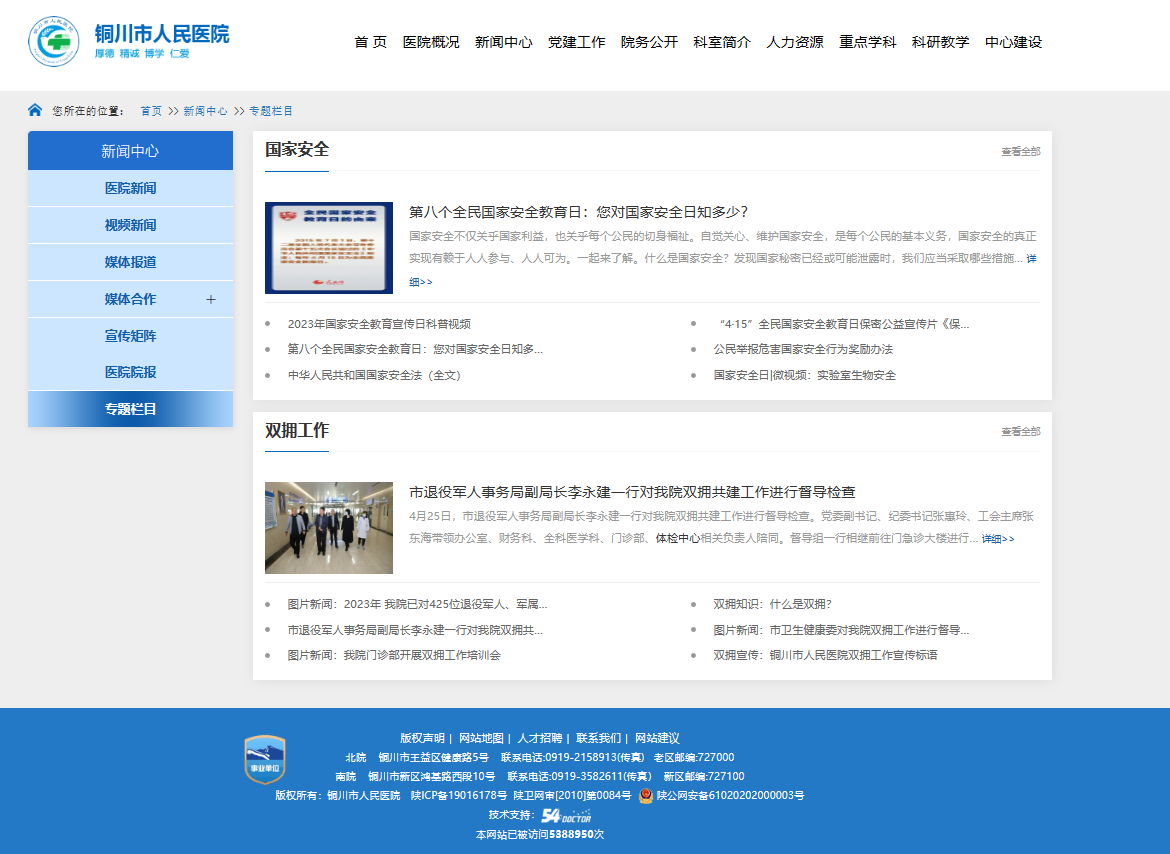
Task: Click the 54Doctor tech support logo
Action: click(566, 815)
